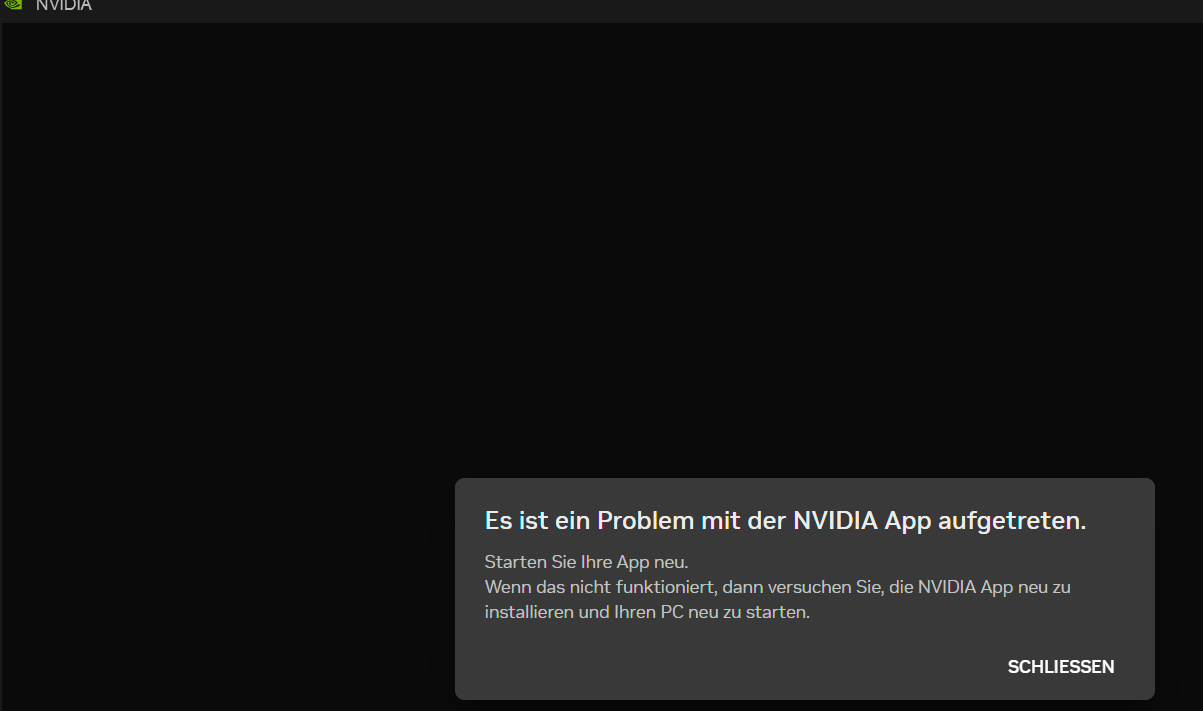Select the heading 'Es ist ein Problem mit der NVIDIA App aufgetreten.'
Viewport: 1203px width, 711px height.
tap(785, 520)
